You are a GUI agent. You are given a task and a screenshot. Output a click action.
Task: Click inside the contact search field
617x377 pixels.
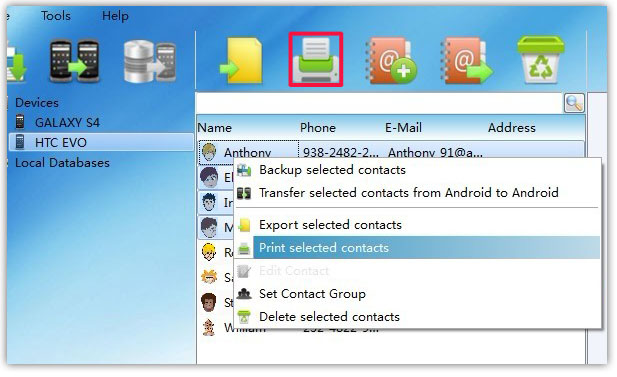pyautogui.click(x=379, y=103)
